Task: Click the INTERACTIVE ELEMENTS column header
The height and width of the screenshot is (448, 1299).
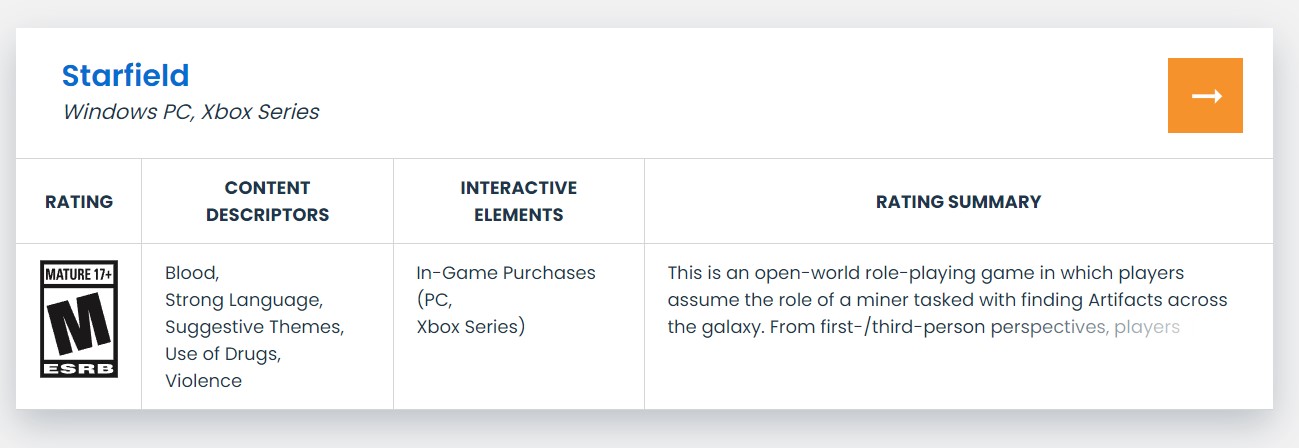Action: [x=518, y=201]
